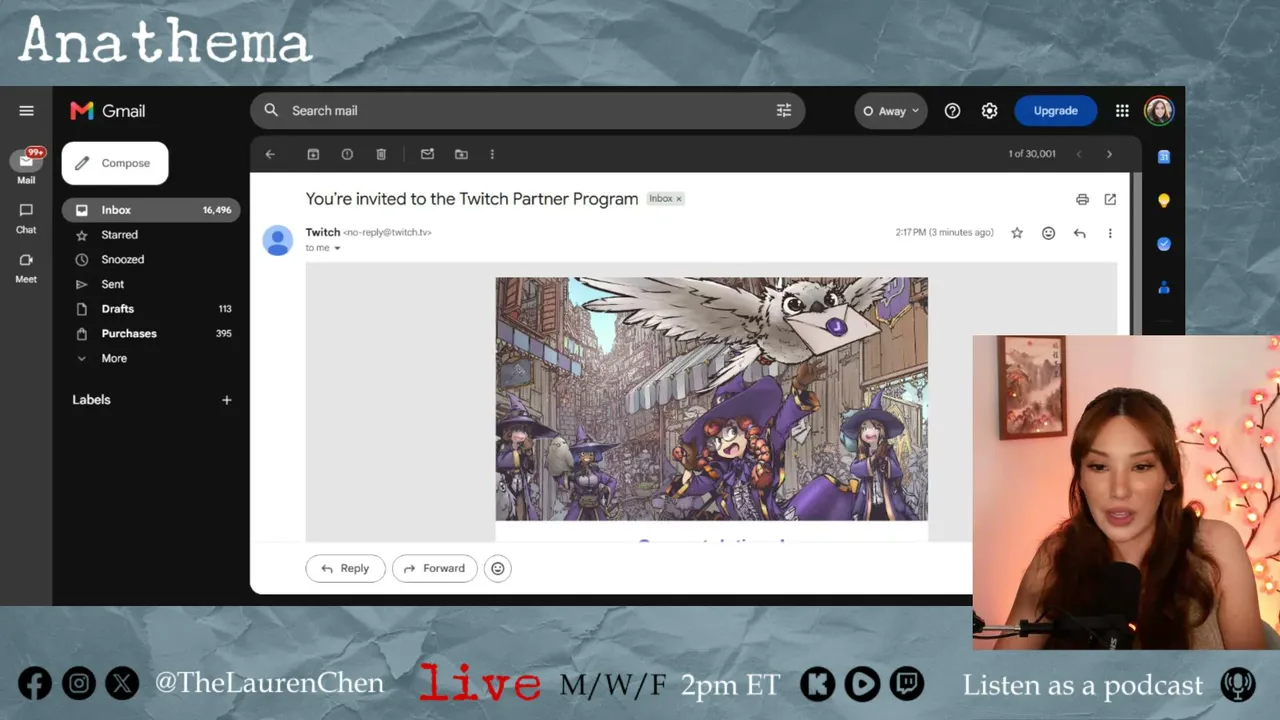
Task: Click the podcast microphone icon
Action: click(x=1238, y=685)
